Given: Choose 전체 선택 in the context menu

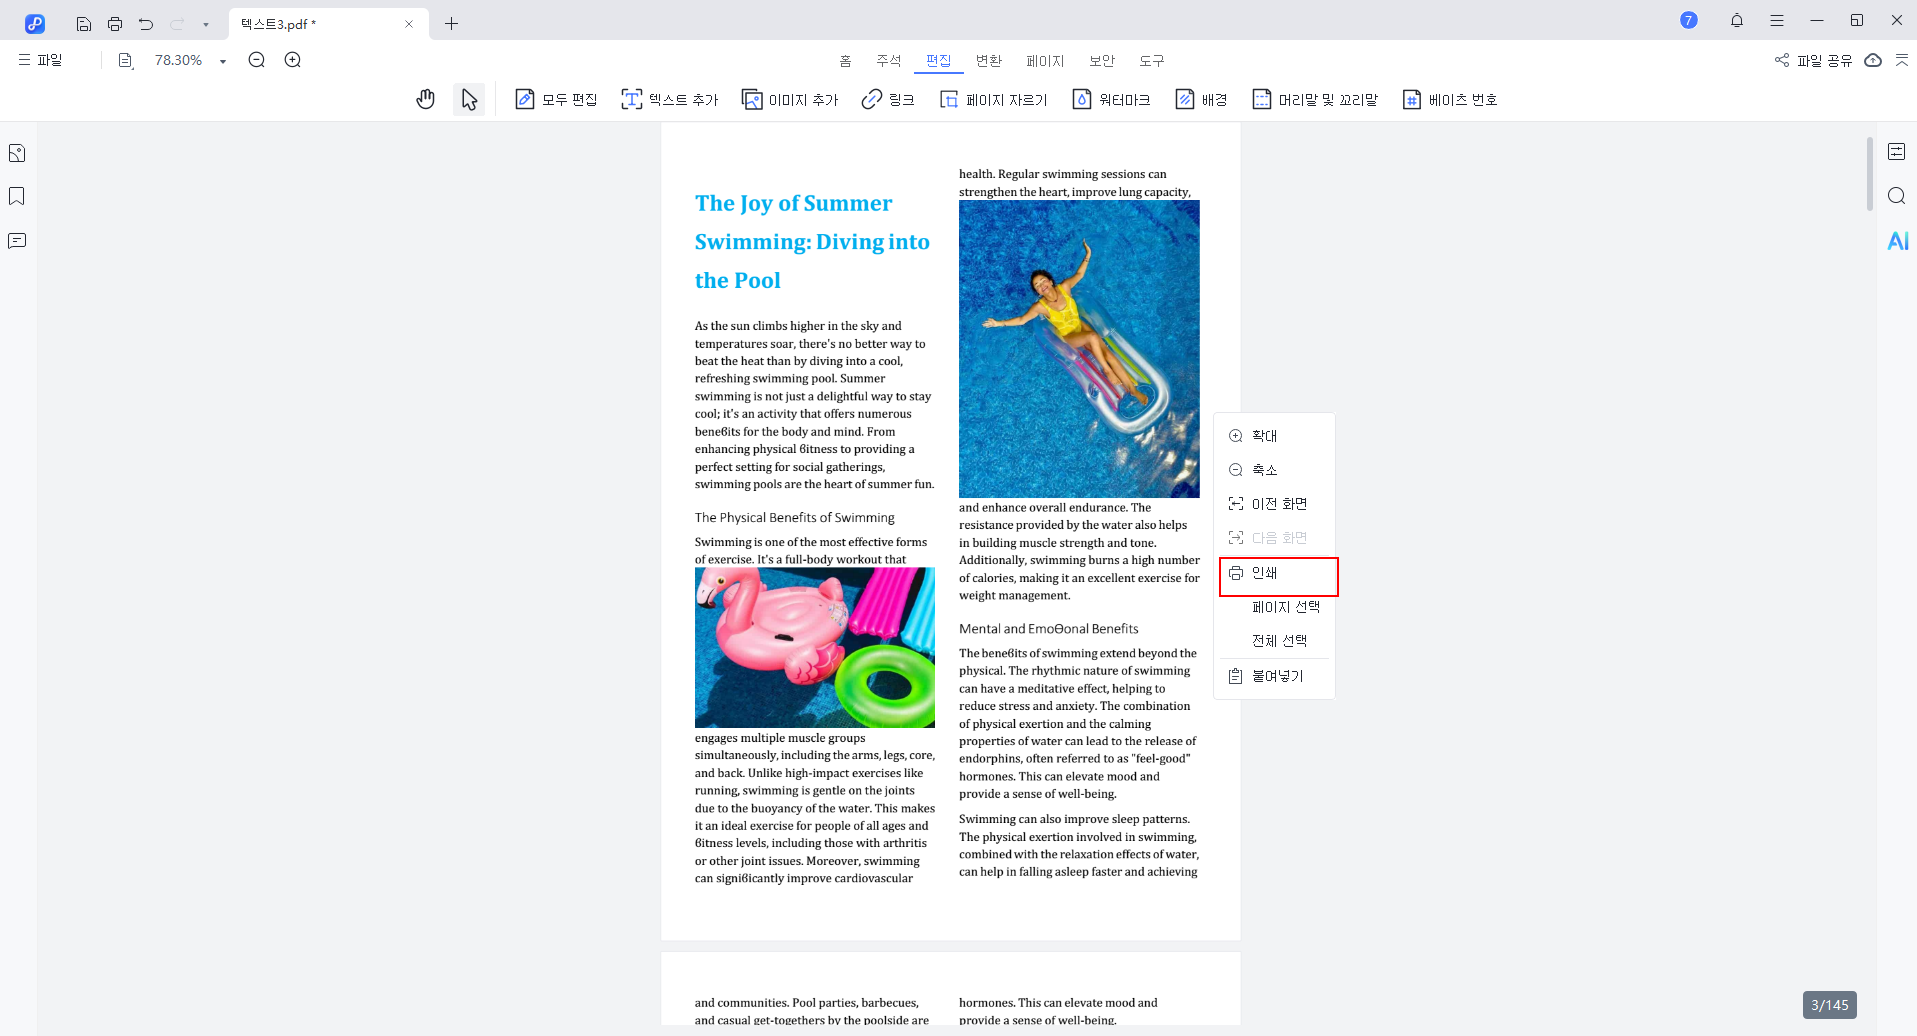Looking at the screenshot, I should (1275, 641).
